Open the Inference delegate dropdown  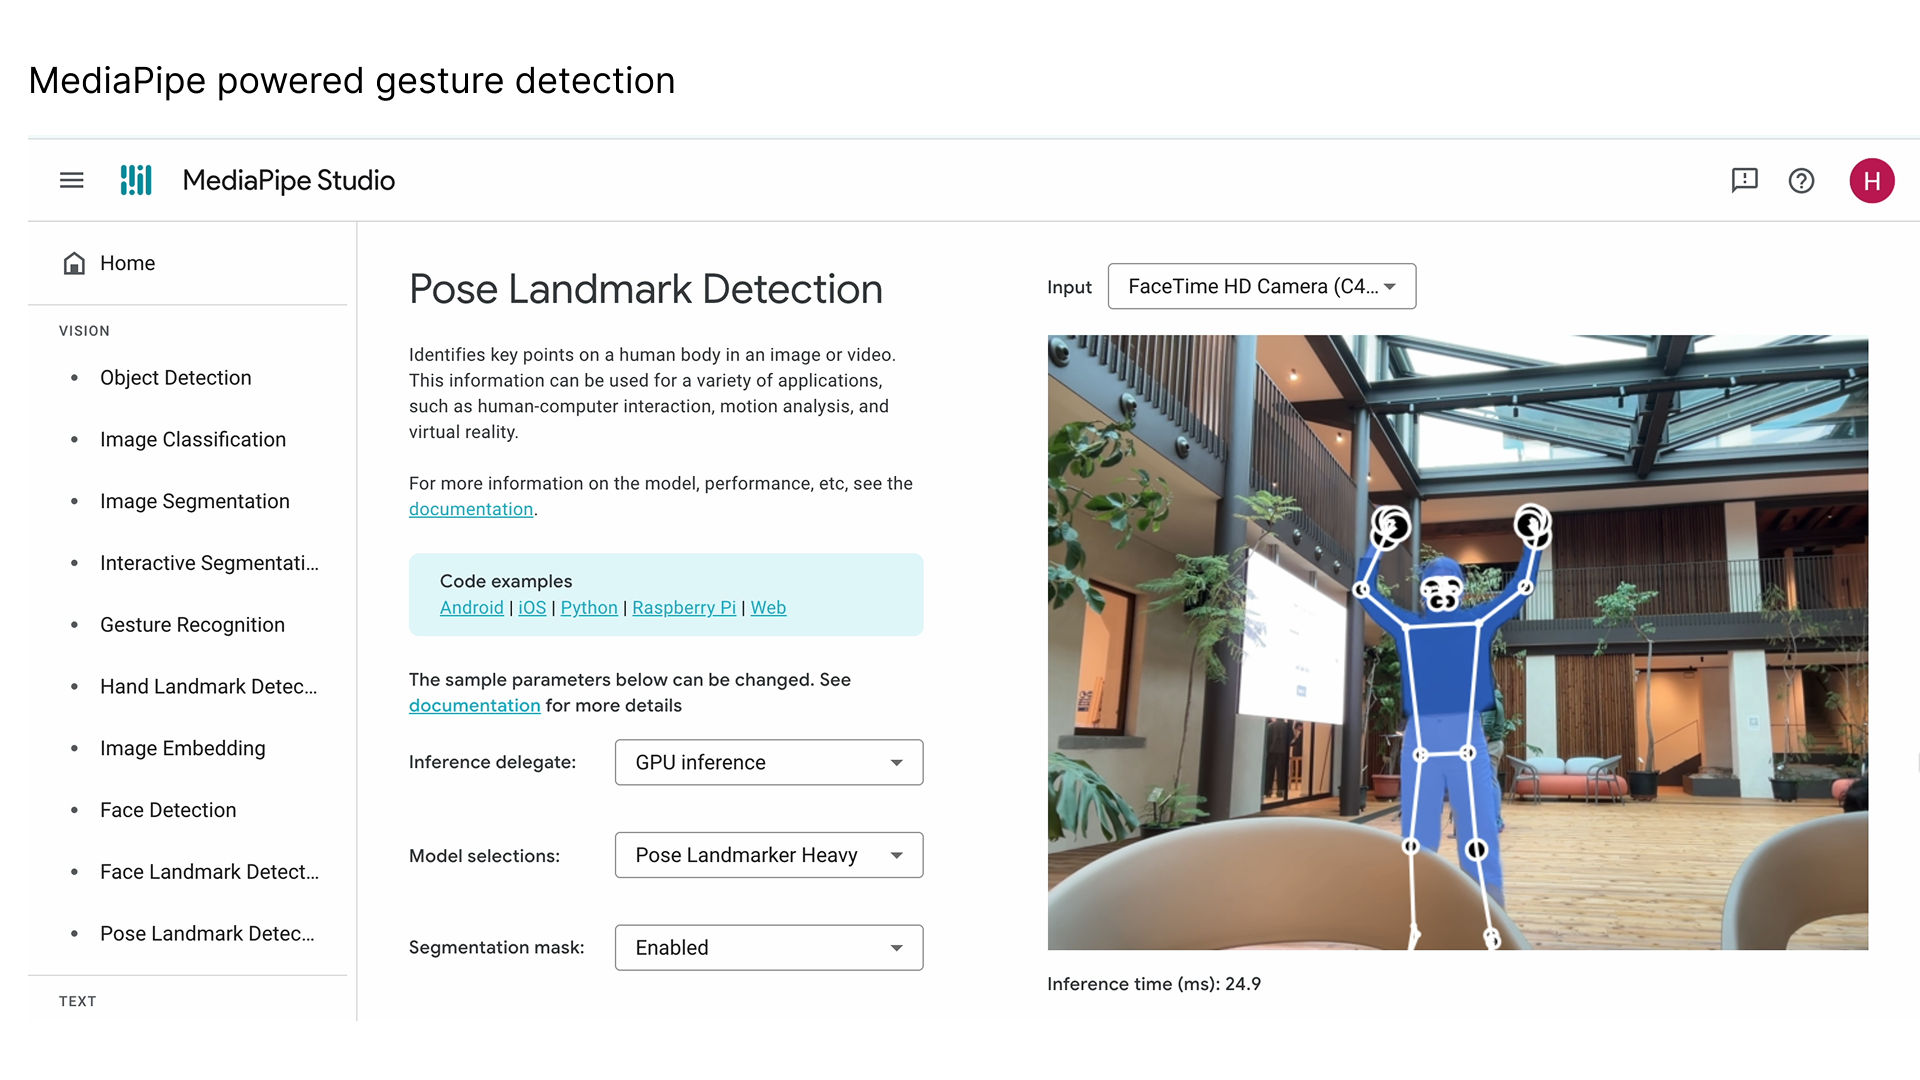[x=768, y=762]
